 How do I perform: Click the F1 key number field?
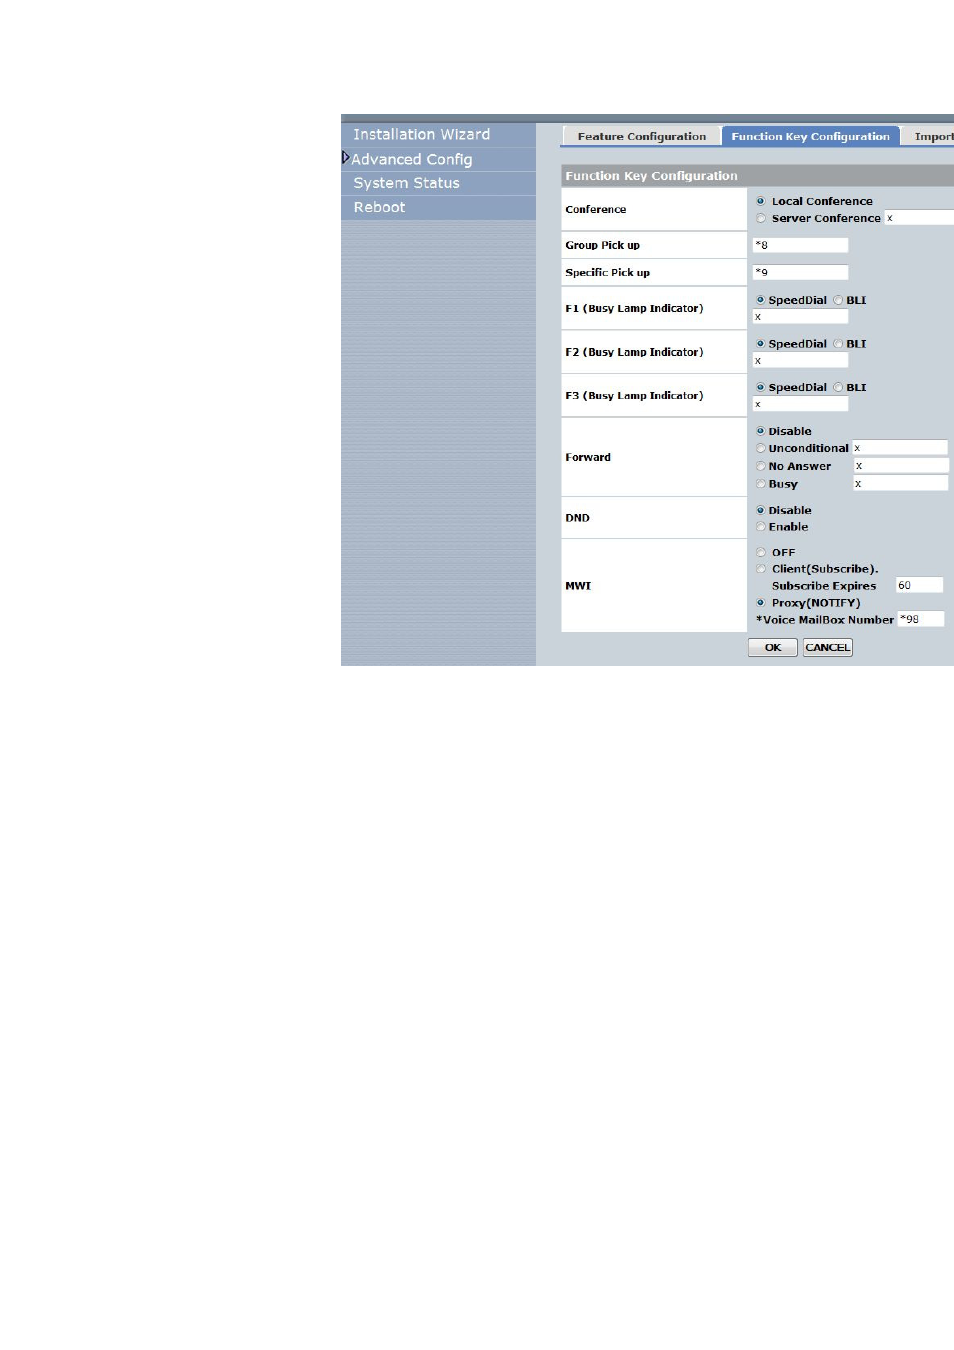pos(800,317)
